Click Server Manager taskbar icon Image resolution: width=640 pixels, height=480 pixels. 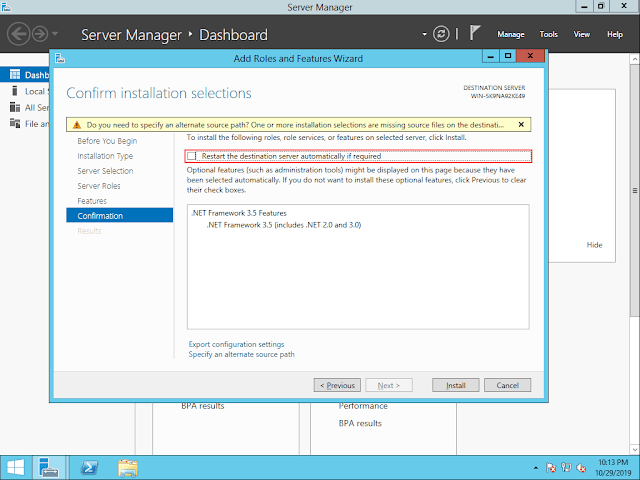tap(49, 468)
